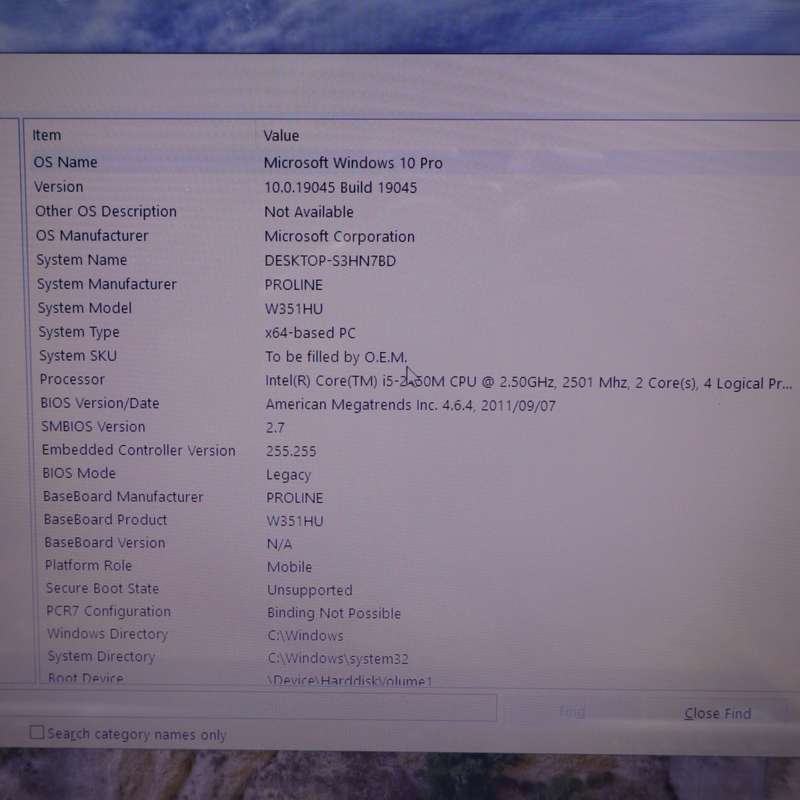Select the BaseBoard Product row
This screenshot has width=800, height=800.
coord(106,519)
